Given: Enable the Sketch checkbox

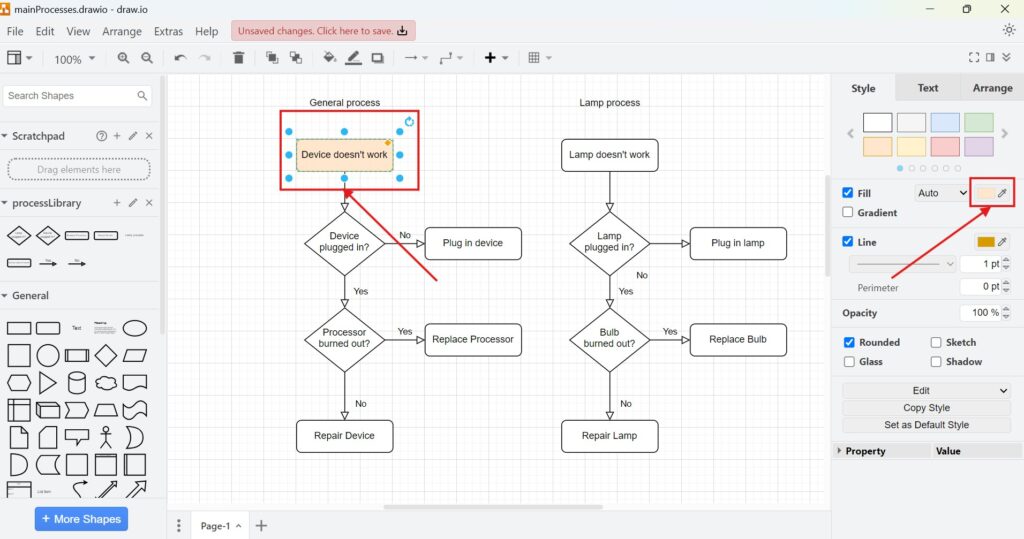Looking at the screenshot, I should click(x=936, y=342).
